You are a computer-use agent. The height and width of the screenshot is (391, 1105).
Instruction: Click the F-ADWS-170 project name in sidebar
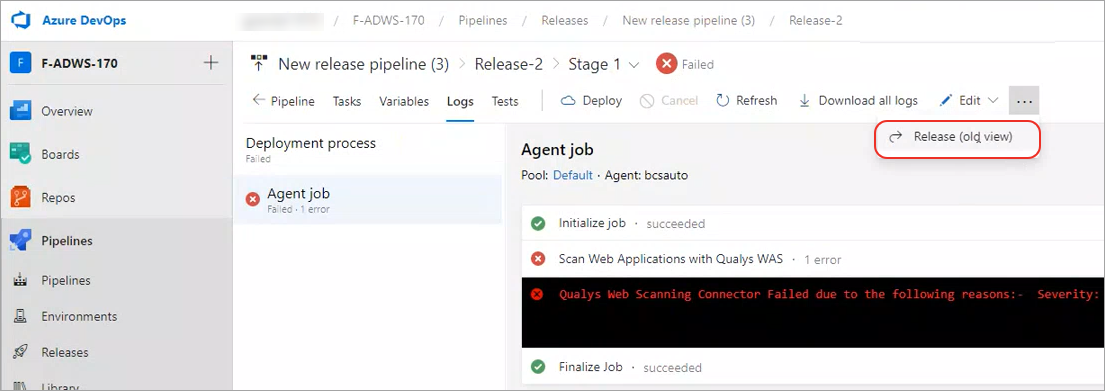pyautogui.click(x=79, y=63)
